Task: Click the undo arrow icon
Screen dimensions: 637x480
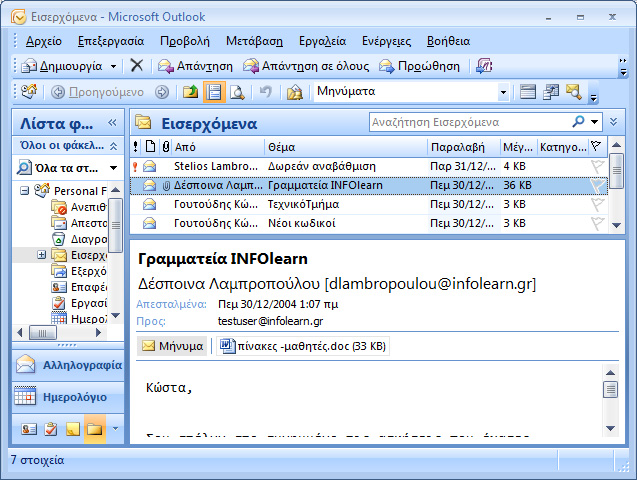Action: [x=266, y=92]
